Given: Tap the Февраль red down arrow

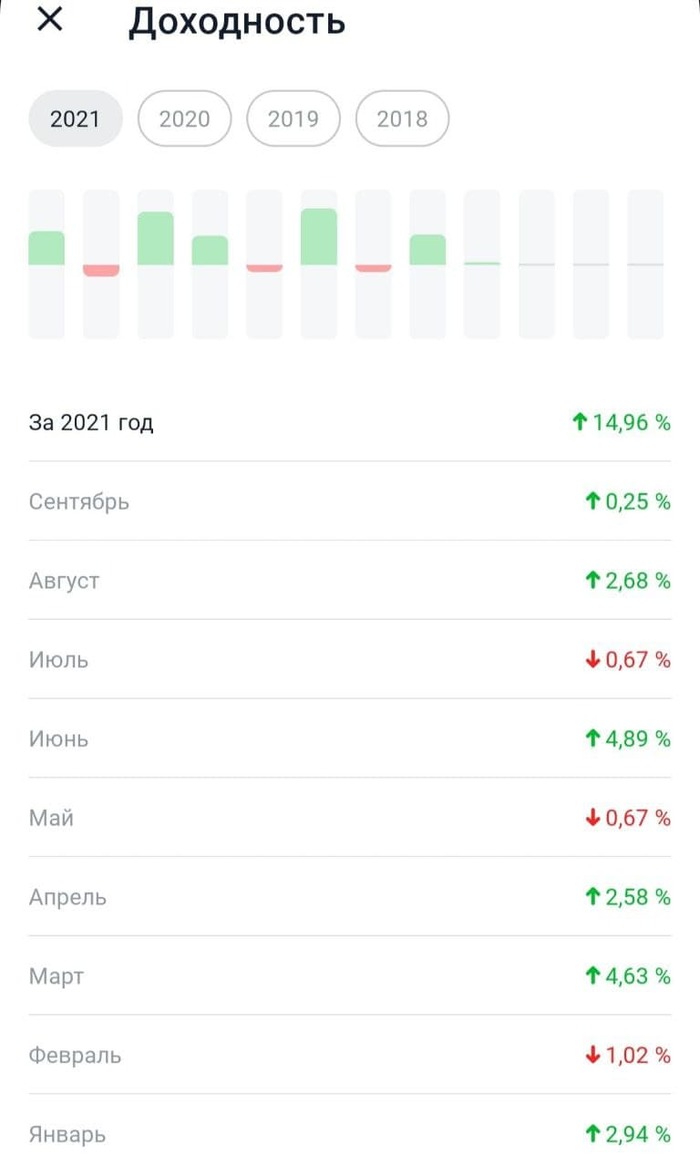Looking at the screenshot, I should coord(592,1055).
